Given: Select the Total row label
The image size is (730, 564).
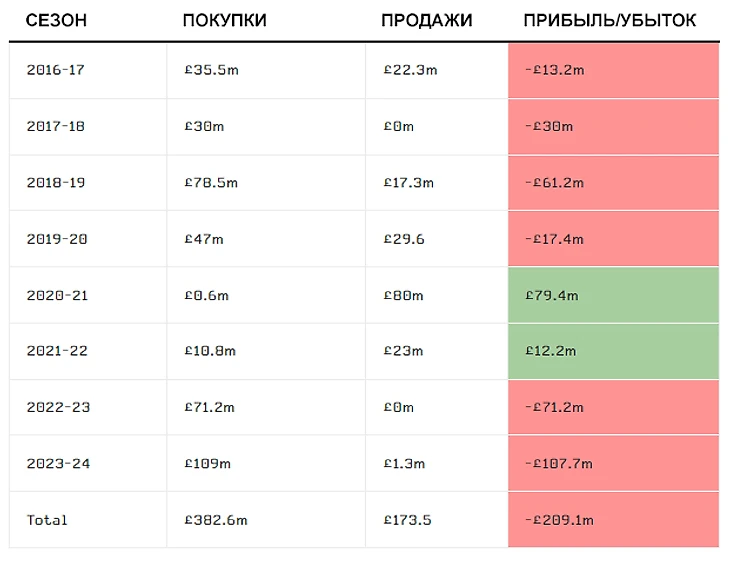Looking at the screenshot, I should 48,520.
